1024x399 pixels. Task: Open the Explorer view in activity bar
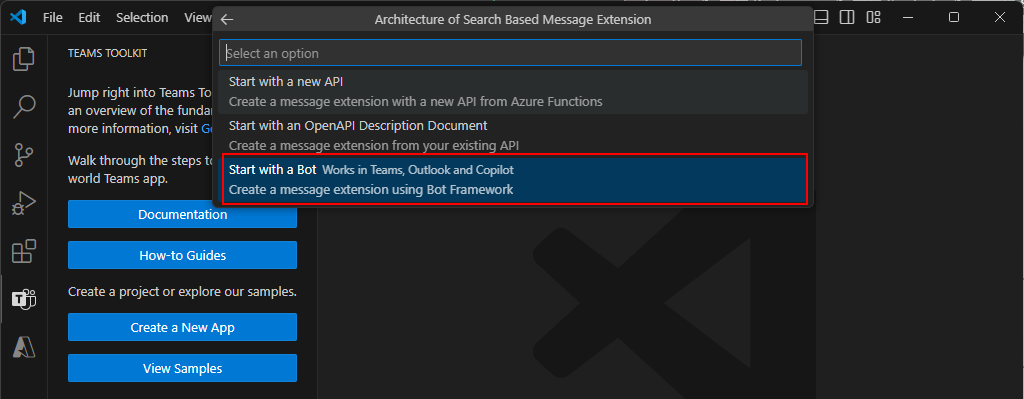(24, 59)
